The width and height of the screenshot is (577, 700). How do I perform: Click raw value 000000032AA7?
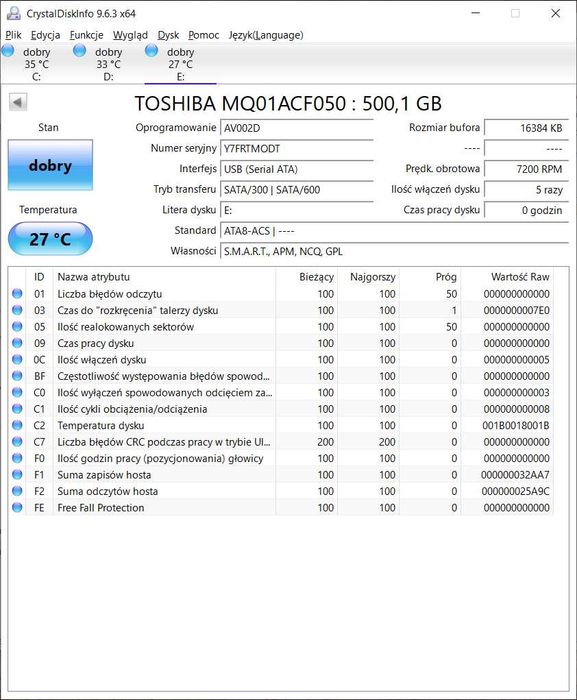point(515,475)
